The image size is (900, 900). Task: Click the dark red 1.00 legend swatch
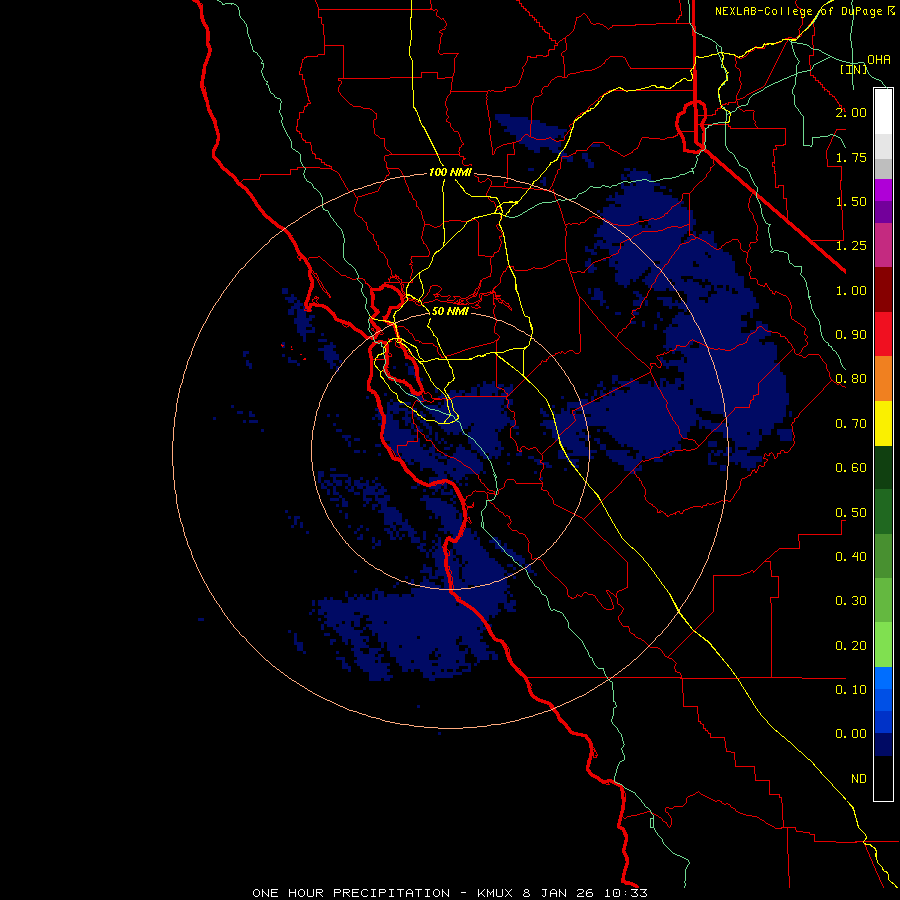click(x=883, y=290)
